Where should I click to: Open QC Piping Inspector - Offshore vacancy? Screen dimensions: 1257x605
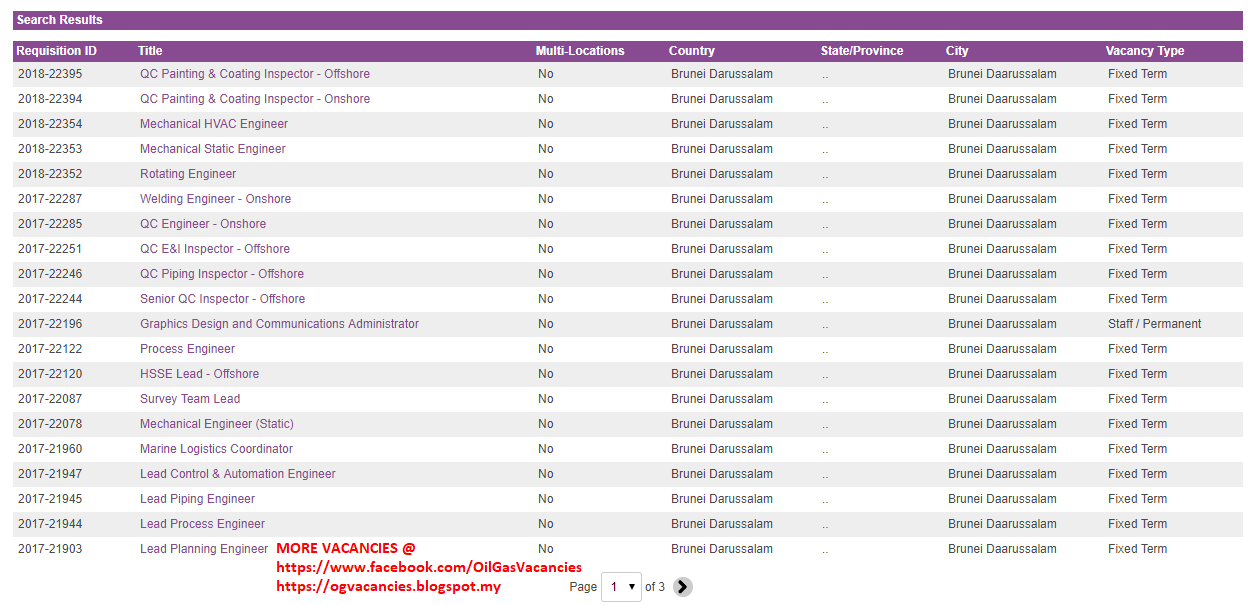click(222, 274)
